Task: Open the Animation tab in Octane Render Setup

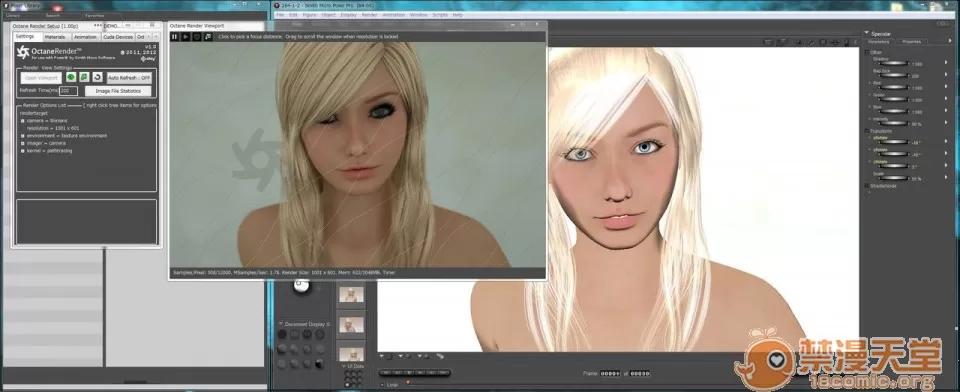Action: click(85, 37)
